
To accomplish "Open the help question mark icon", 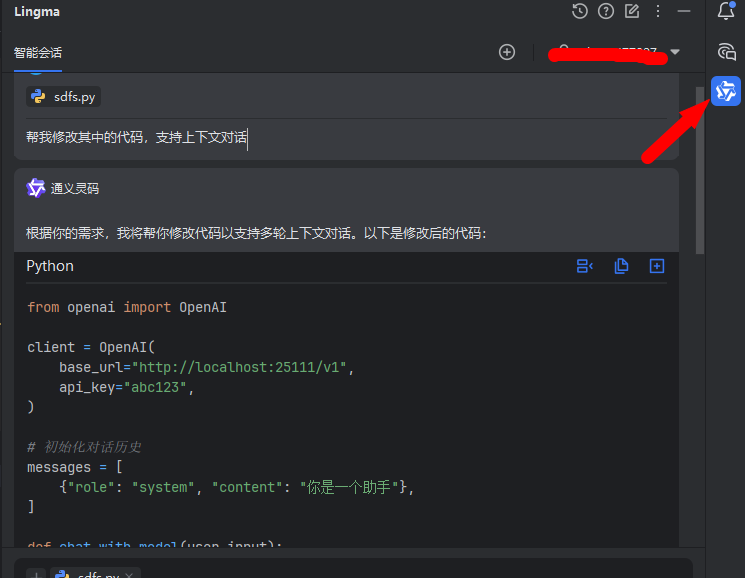I will (x=605, y=11).
